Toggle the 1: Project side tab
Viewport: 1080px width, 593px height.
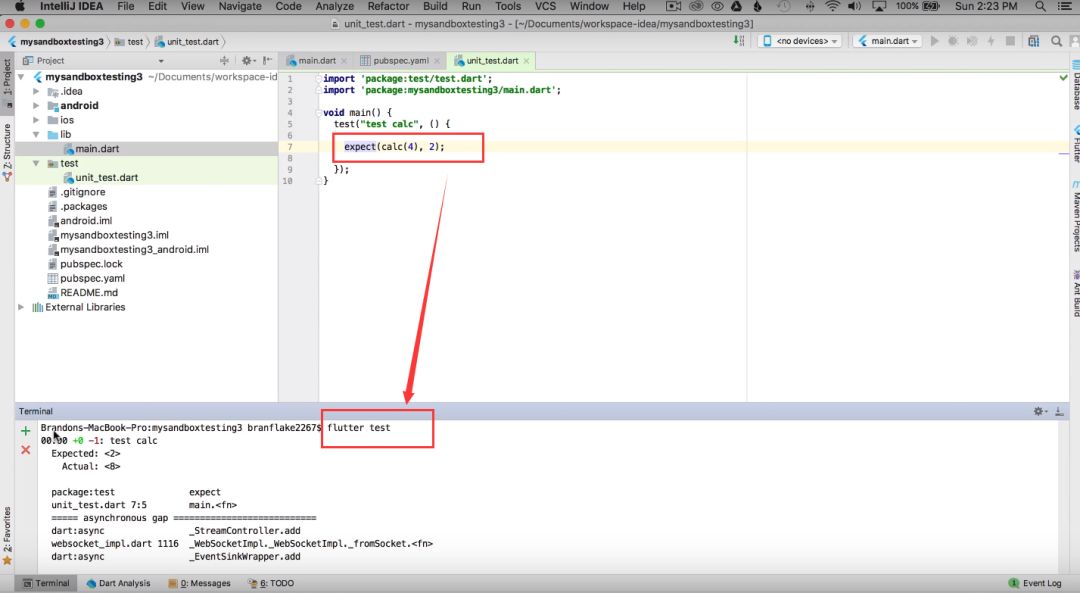point(7,84)
